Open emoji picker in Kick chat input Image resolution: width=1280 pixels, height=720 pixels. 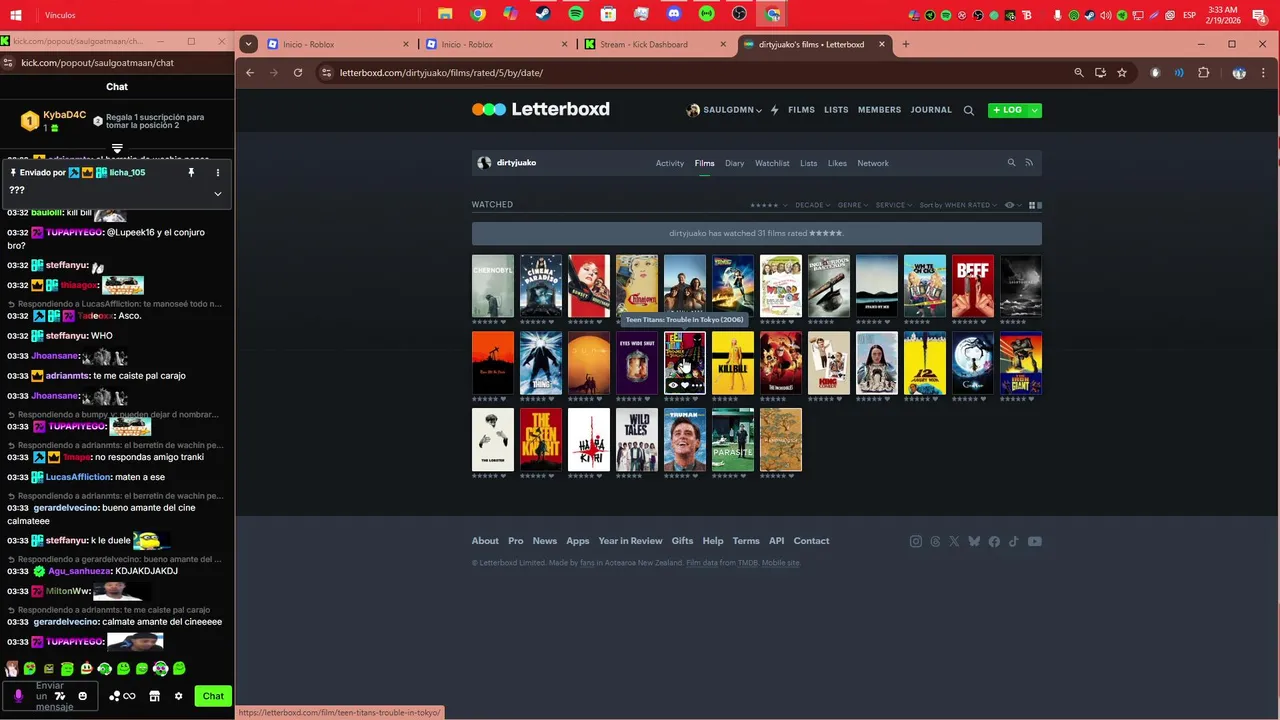pyautogui.click(x=82, y=696)
